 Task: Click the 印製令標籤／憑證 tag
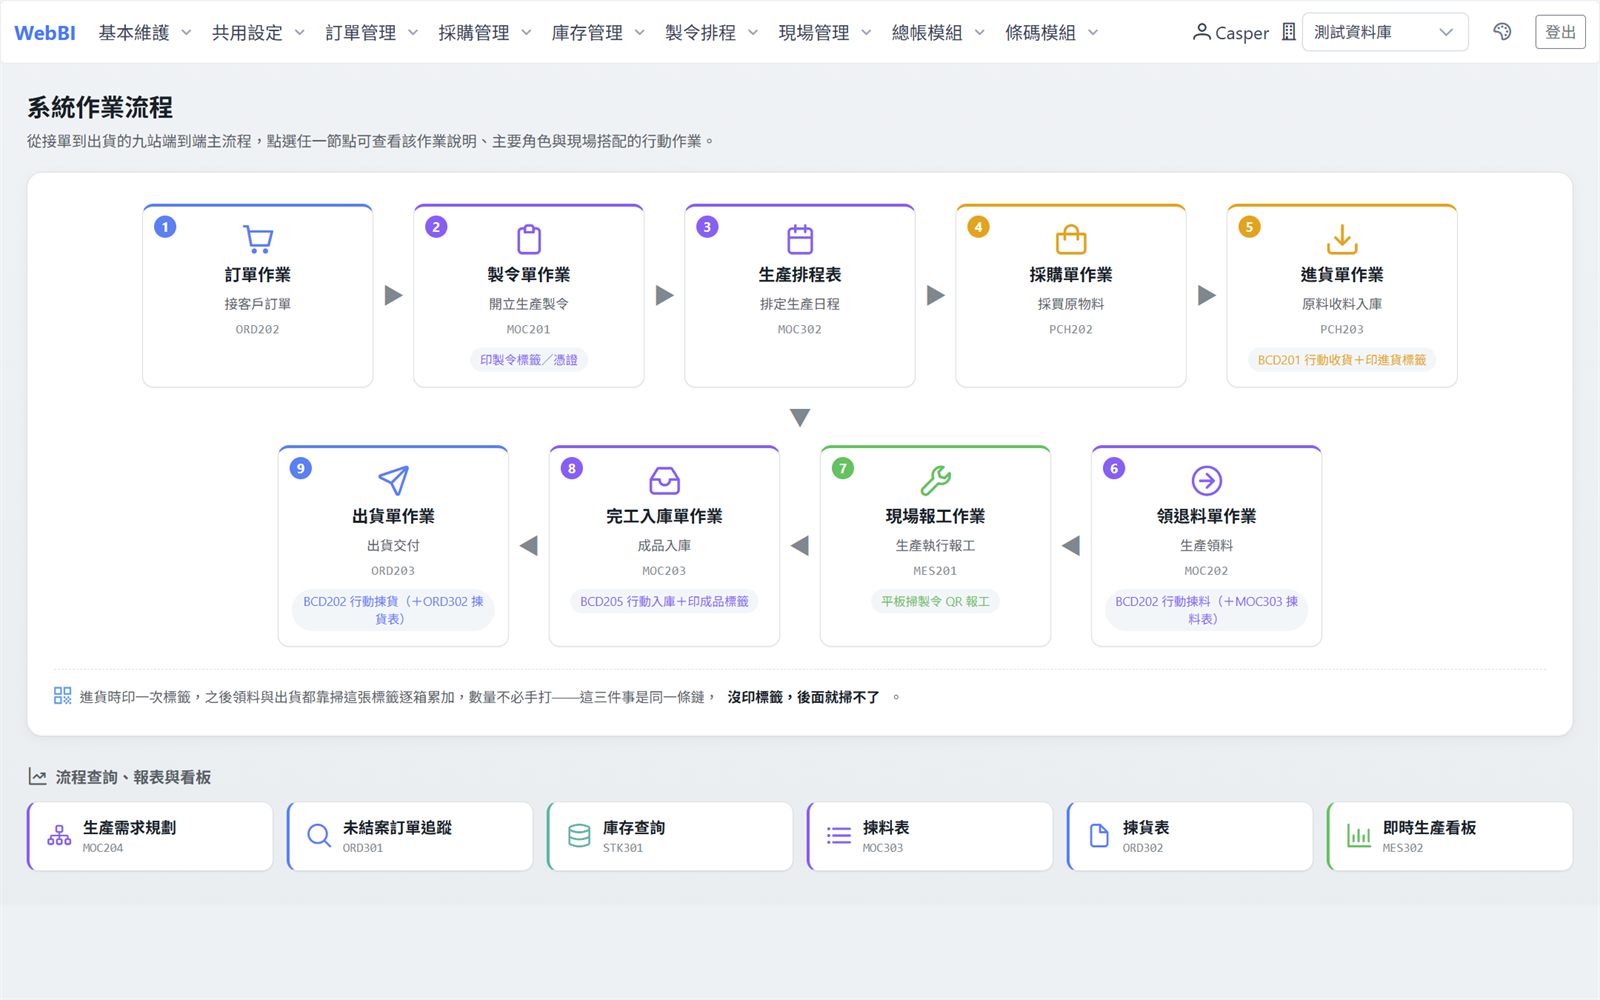(x=529, y=360)
